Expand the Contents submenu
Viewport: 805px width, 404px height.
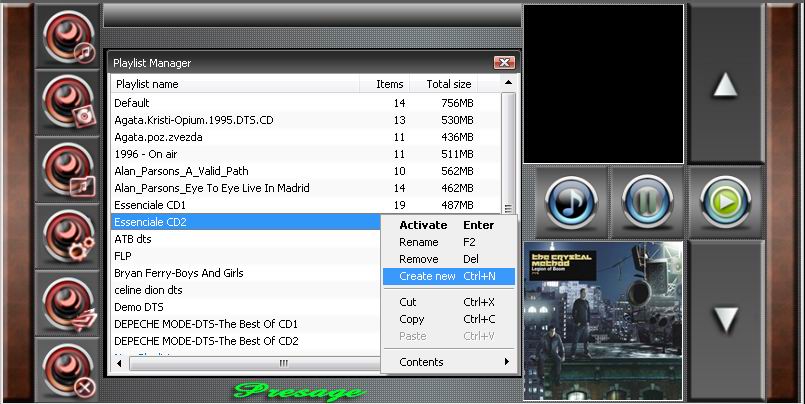(448, 362)
